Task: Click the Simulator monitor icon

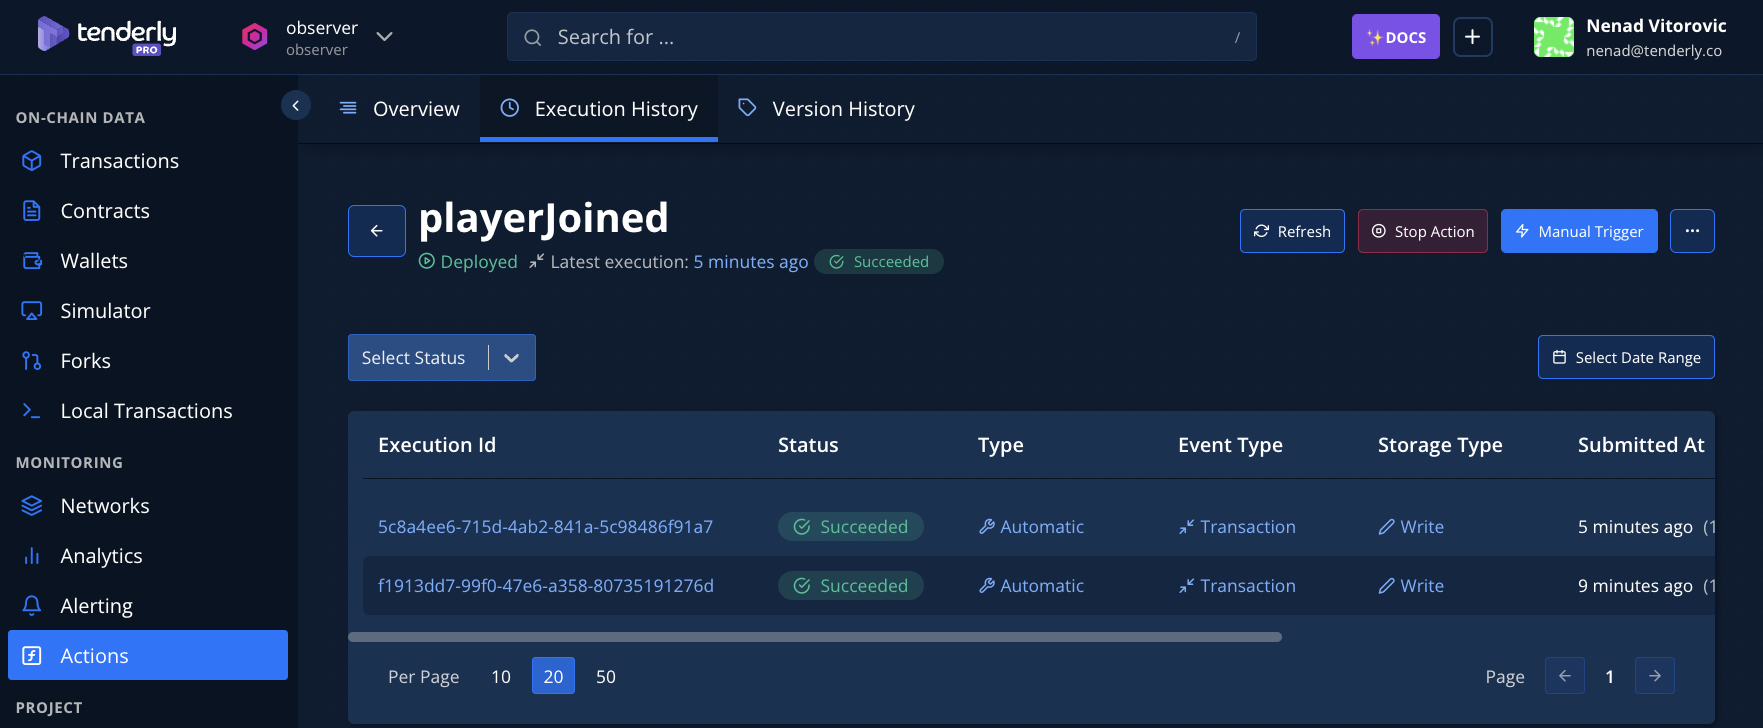Action: tap(32, 311)
